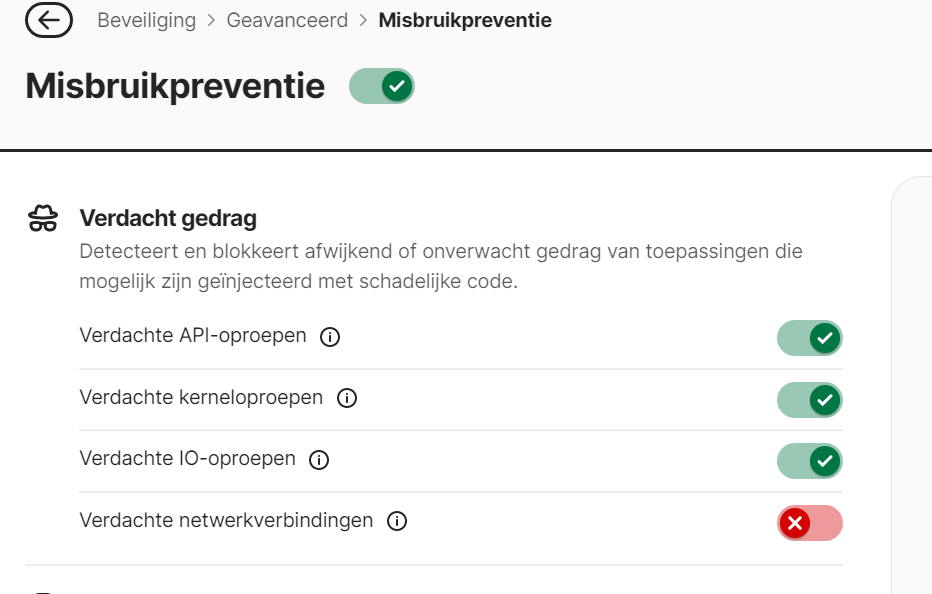Select the Verdachte IO-oproepen label text
This screenshot has width=932, height=594.
187,459
